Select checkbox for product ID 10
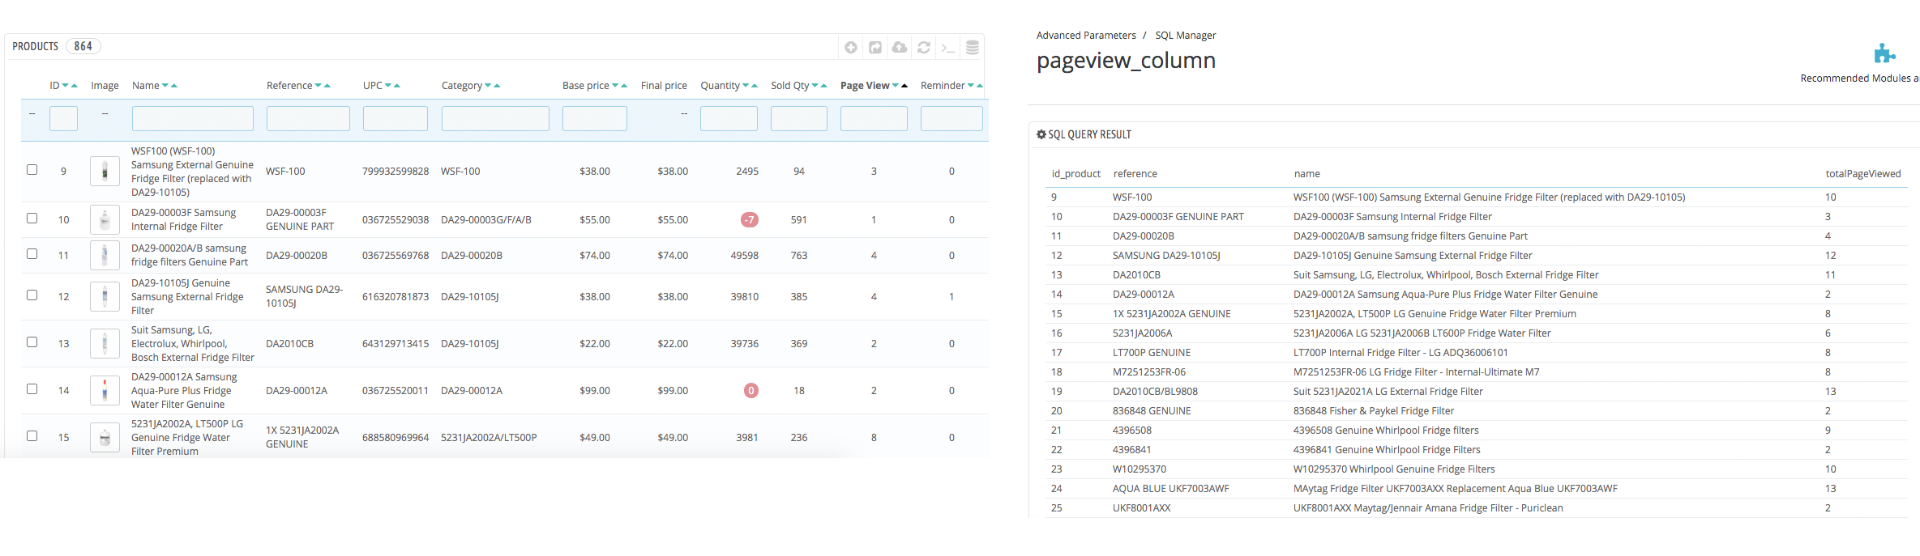 pos(32,218)
